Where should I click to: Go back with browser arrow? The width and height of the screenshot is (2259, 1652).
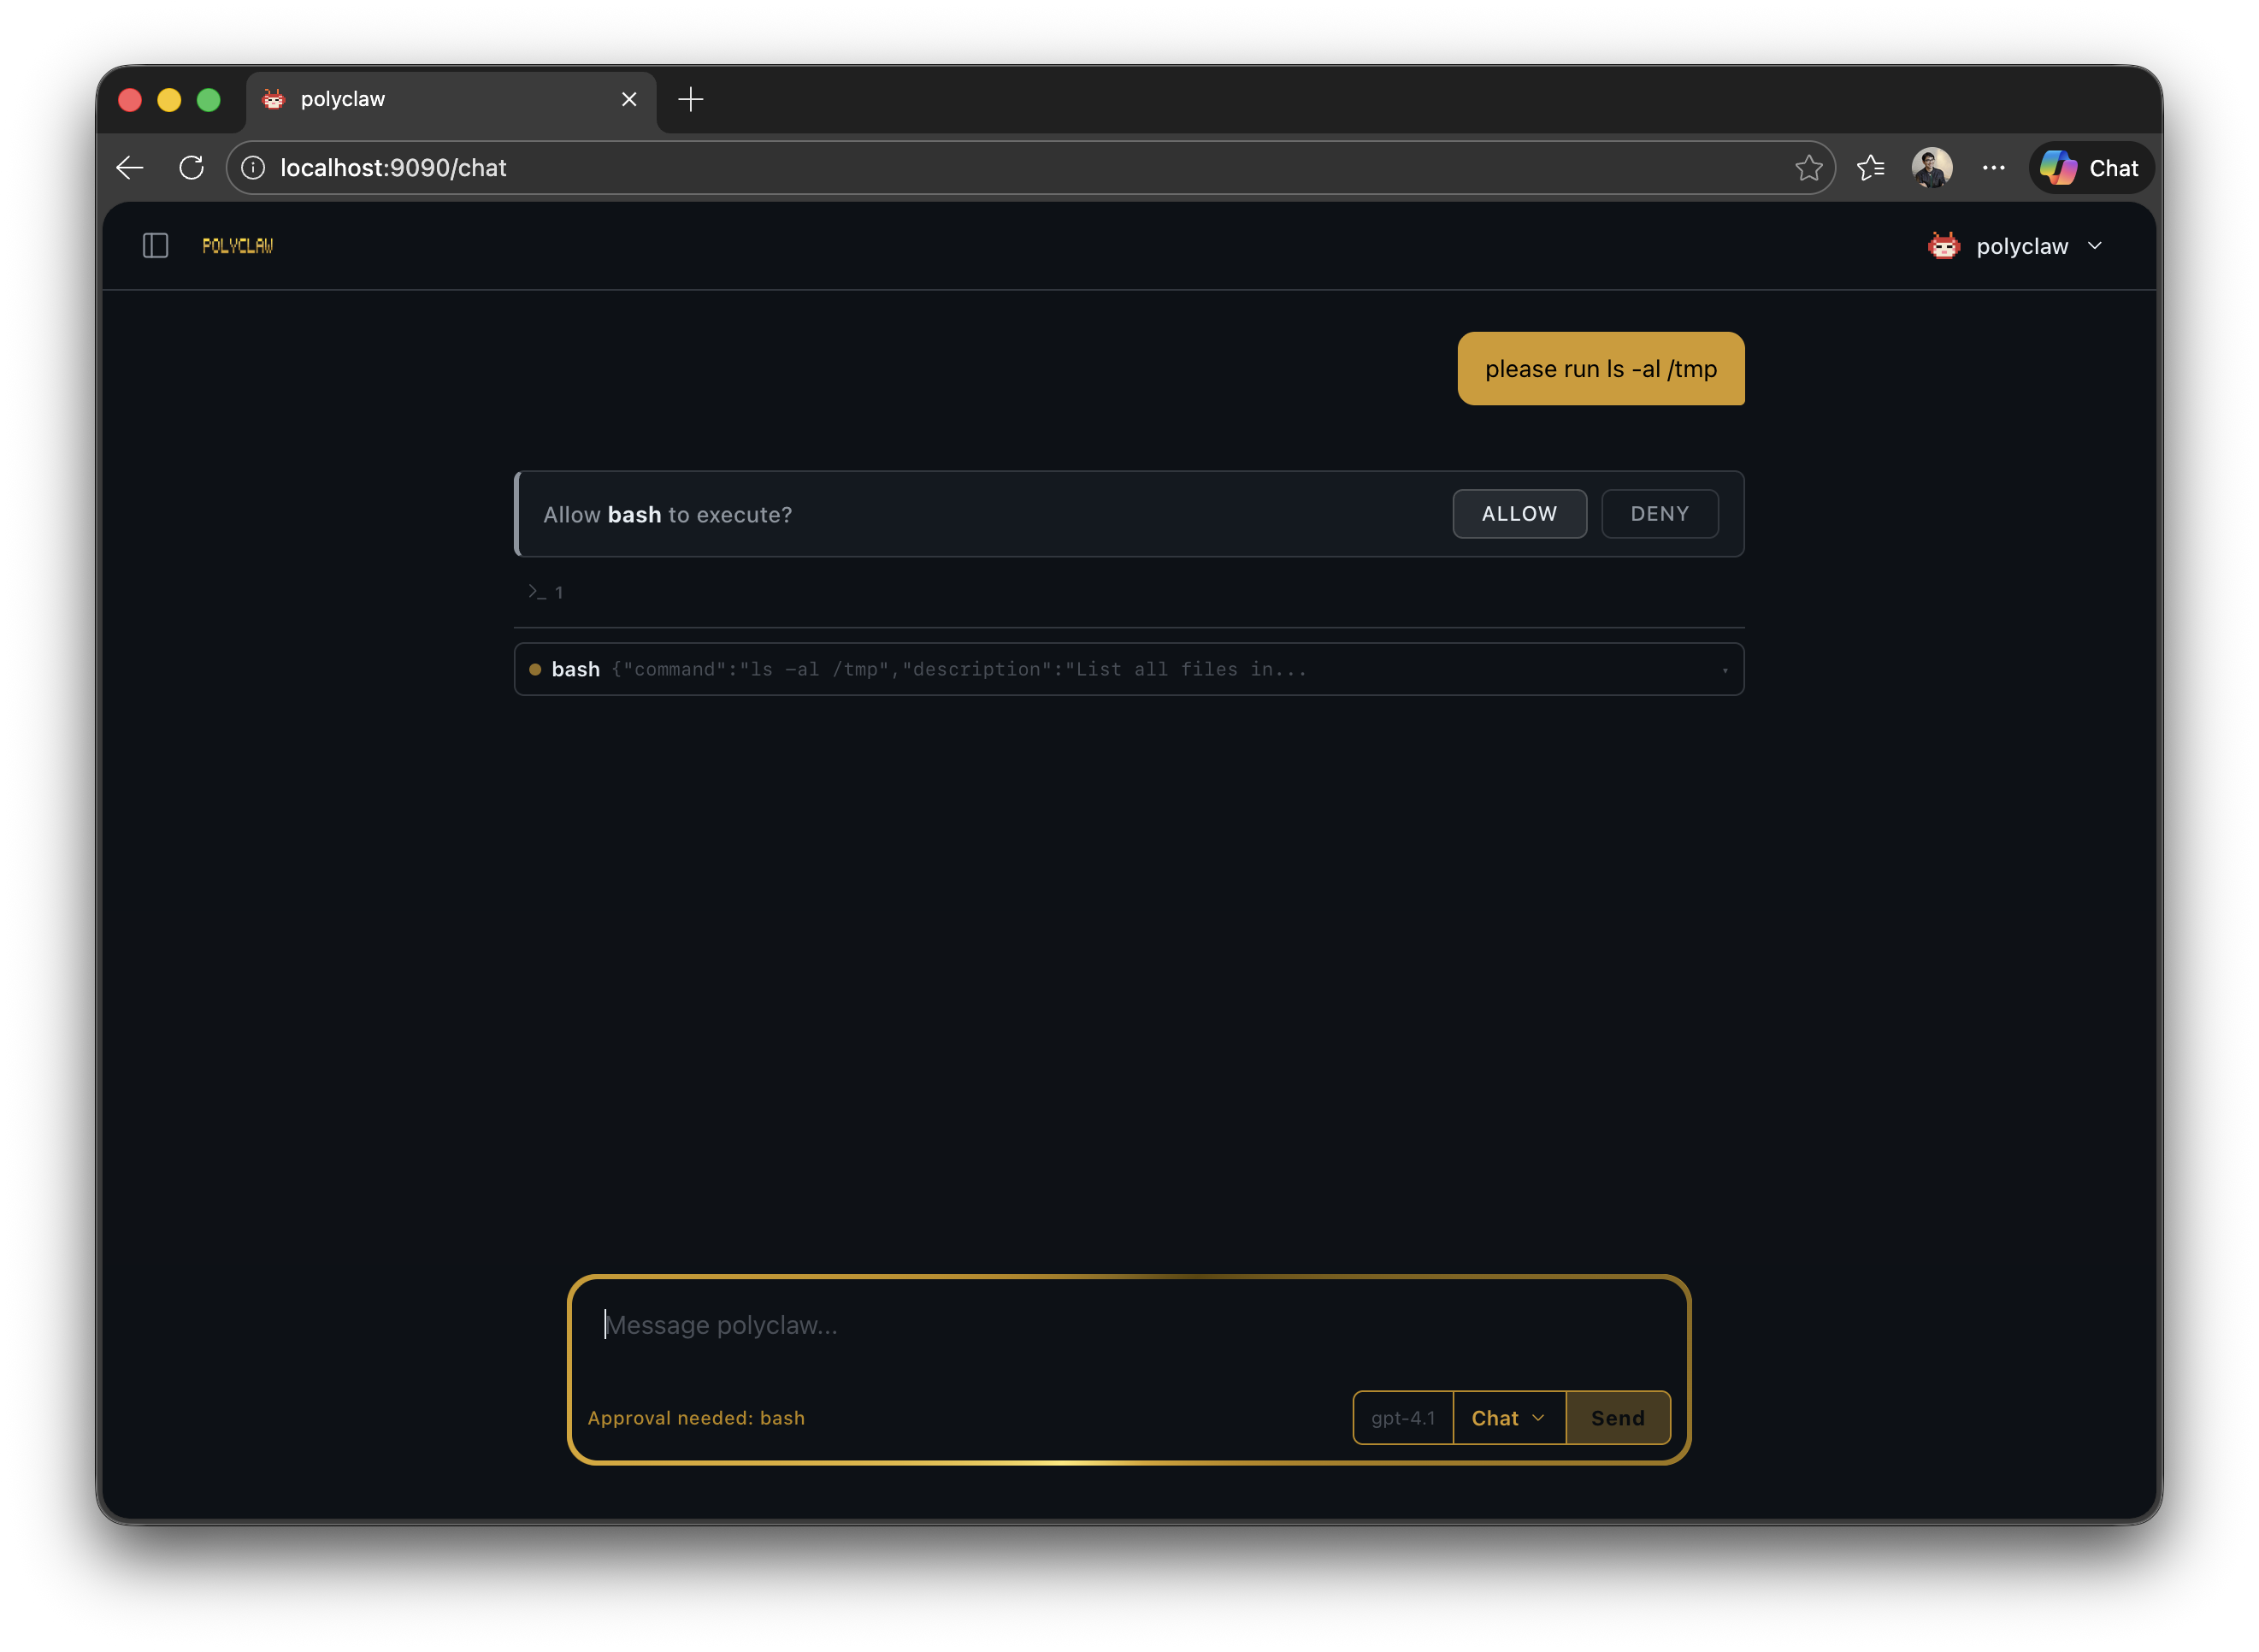coord(130,168)
